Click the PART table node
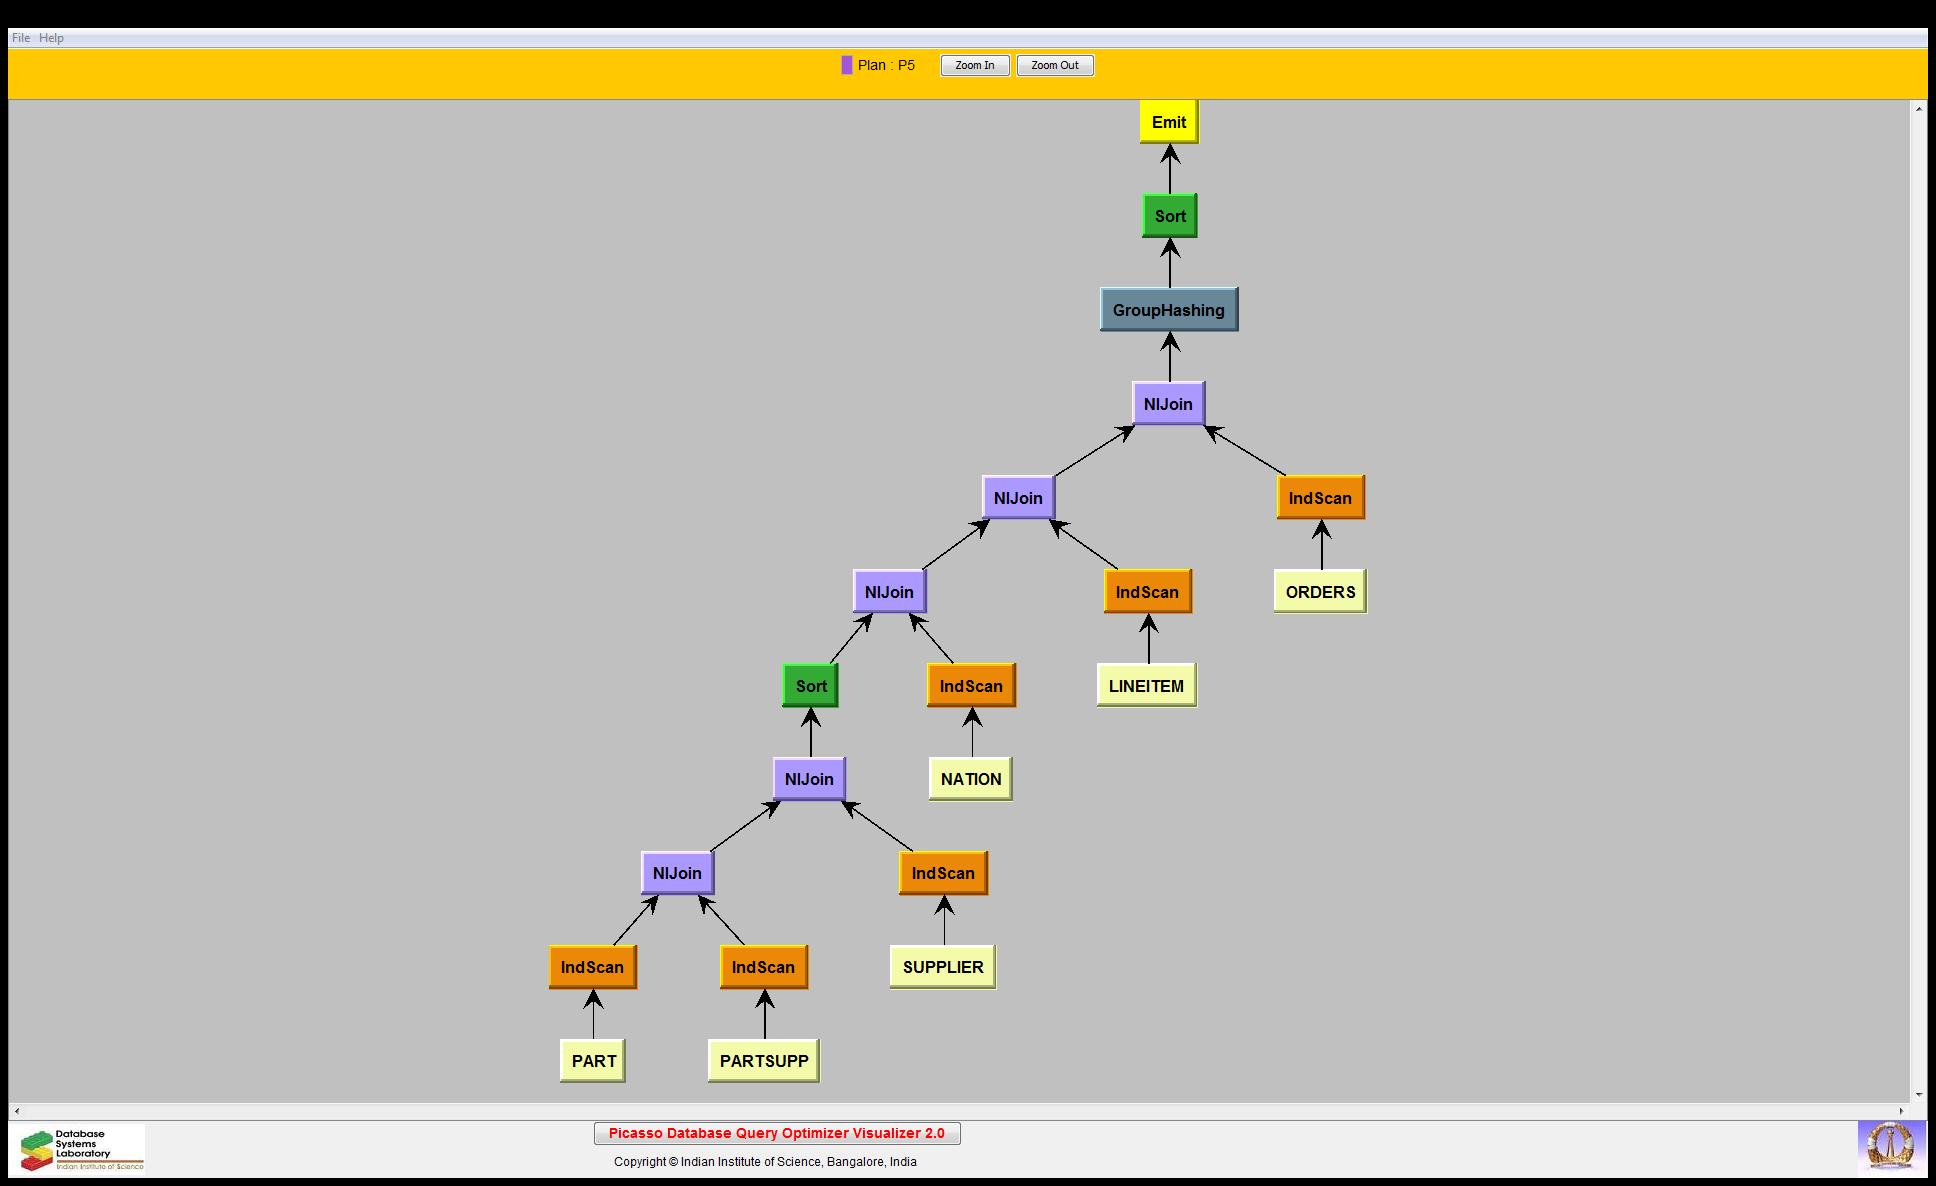Screen dimensions: 1936x1186 593,1061
